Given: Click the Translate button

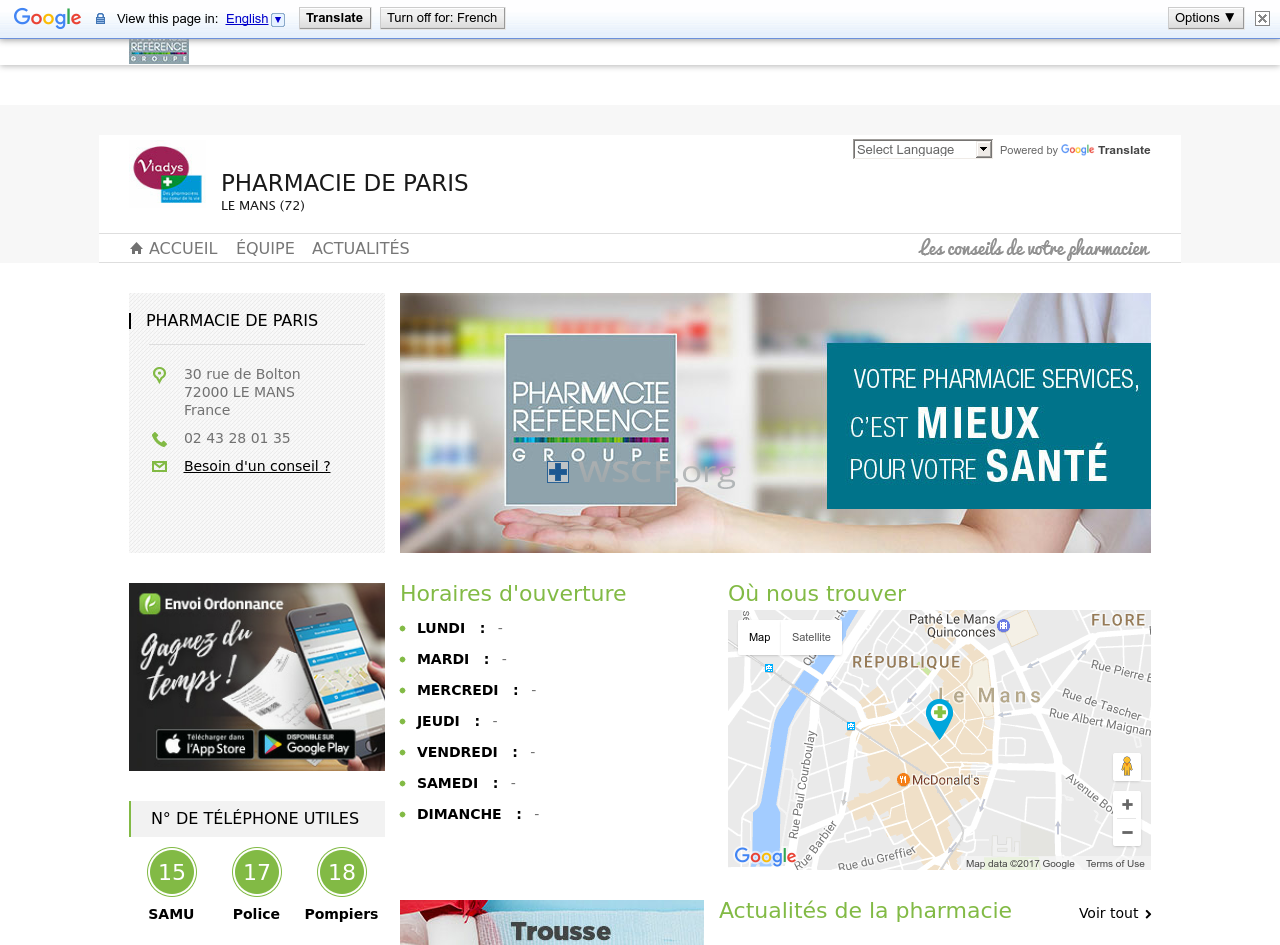Looking at the screenshot, I should (x=335, y=18).
